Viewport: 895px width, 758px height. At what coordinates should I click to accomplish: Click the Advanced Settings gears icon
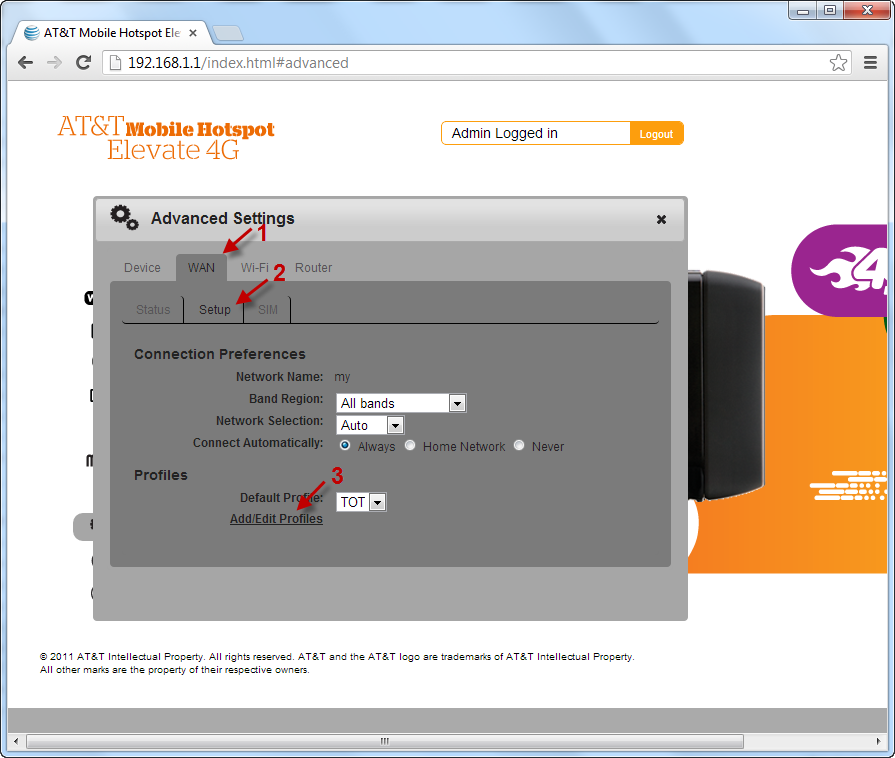pyautogui.click(x=124, y=217)
